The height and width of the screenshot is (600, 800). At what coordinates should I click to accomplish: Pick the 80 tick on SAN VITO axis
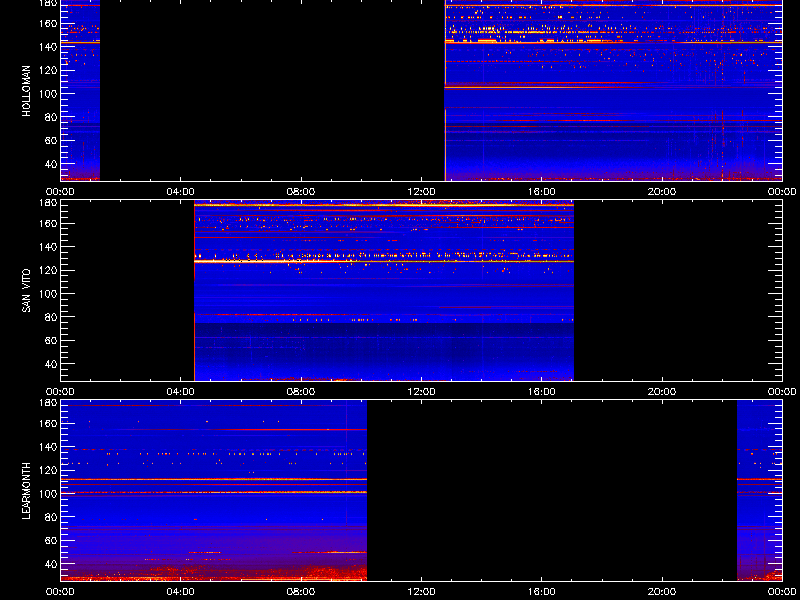point(51,317)
